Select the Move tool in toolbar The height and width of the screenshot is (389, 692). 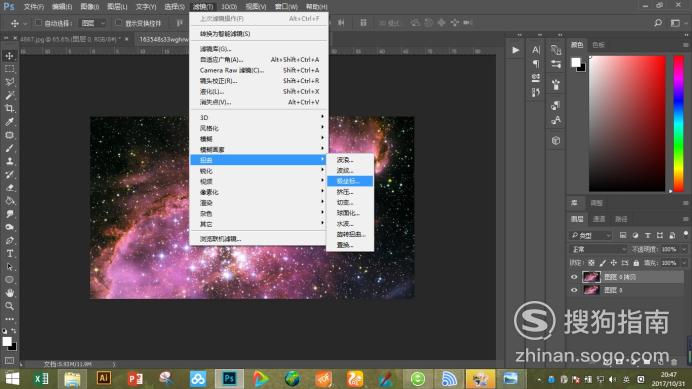[9, 56]
